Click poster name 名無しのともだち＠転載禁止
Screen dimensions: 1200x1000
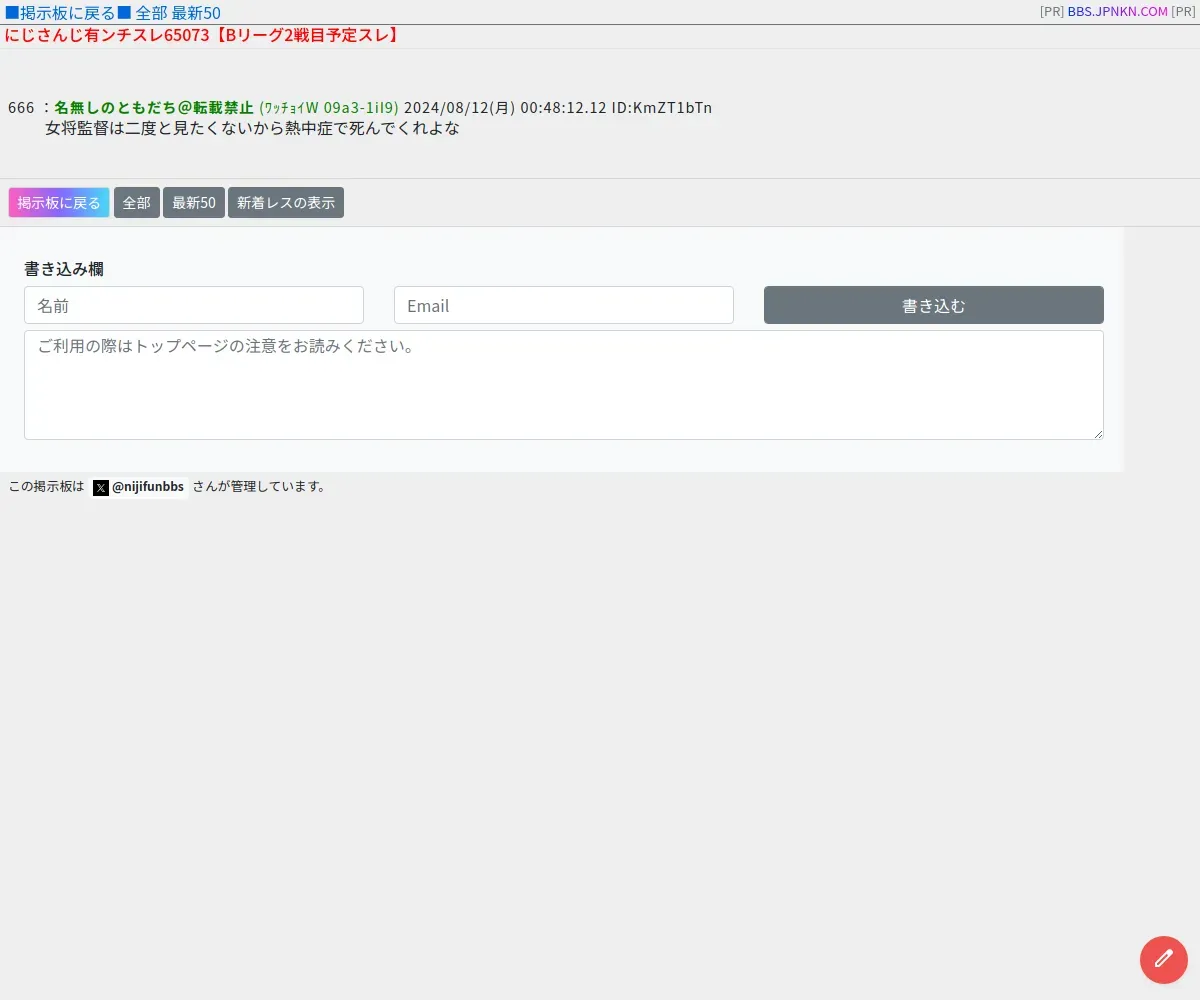(154, 107)
